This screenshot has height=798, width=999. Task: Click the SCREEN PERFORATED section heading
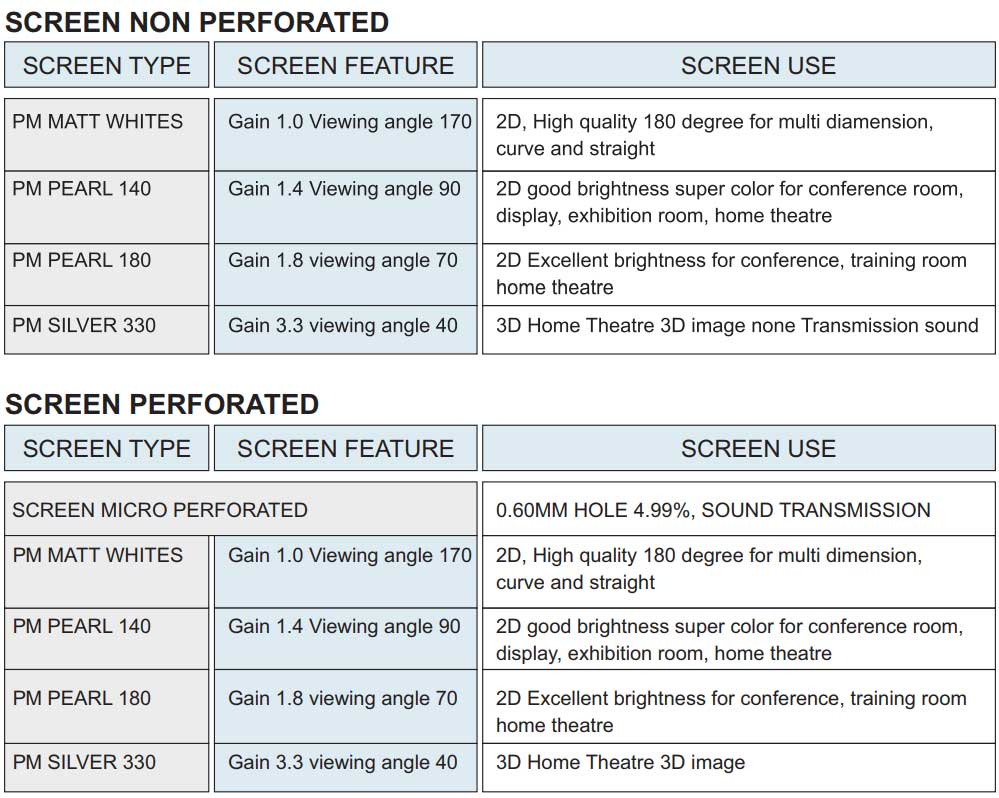tap(162, 404)
